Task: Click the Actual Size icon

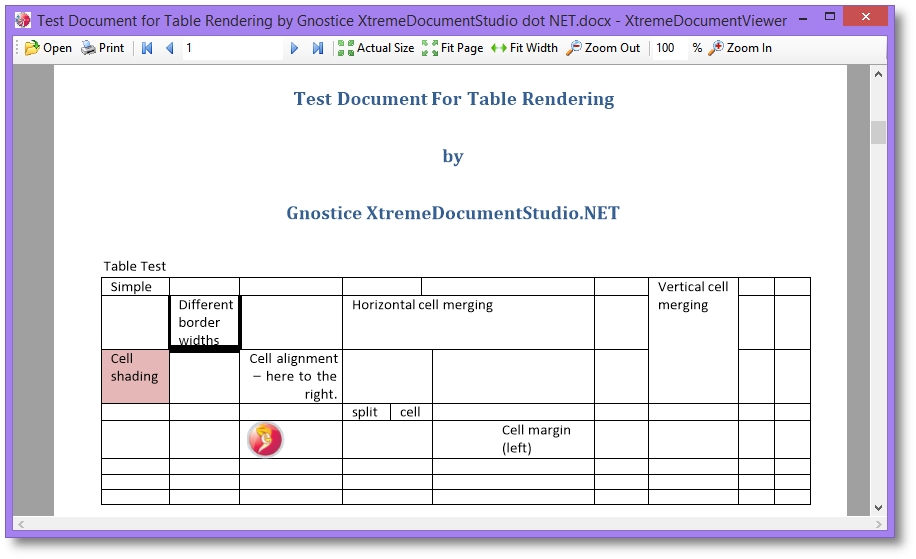Action: click(x=346, y=48)
